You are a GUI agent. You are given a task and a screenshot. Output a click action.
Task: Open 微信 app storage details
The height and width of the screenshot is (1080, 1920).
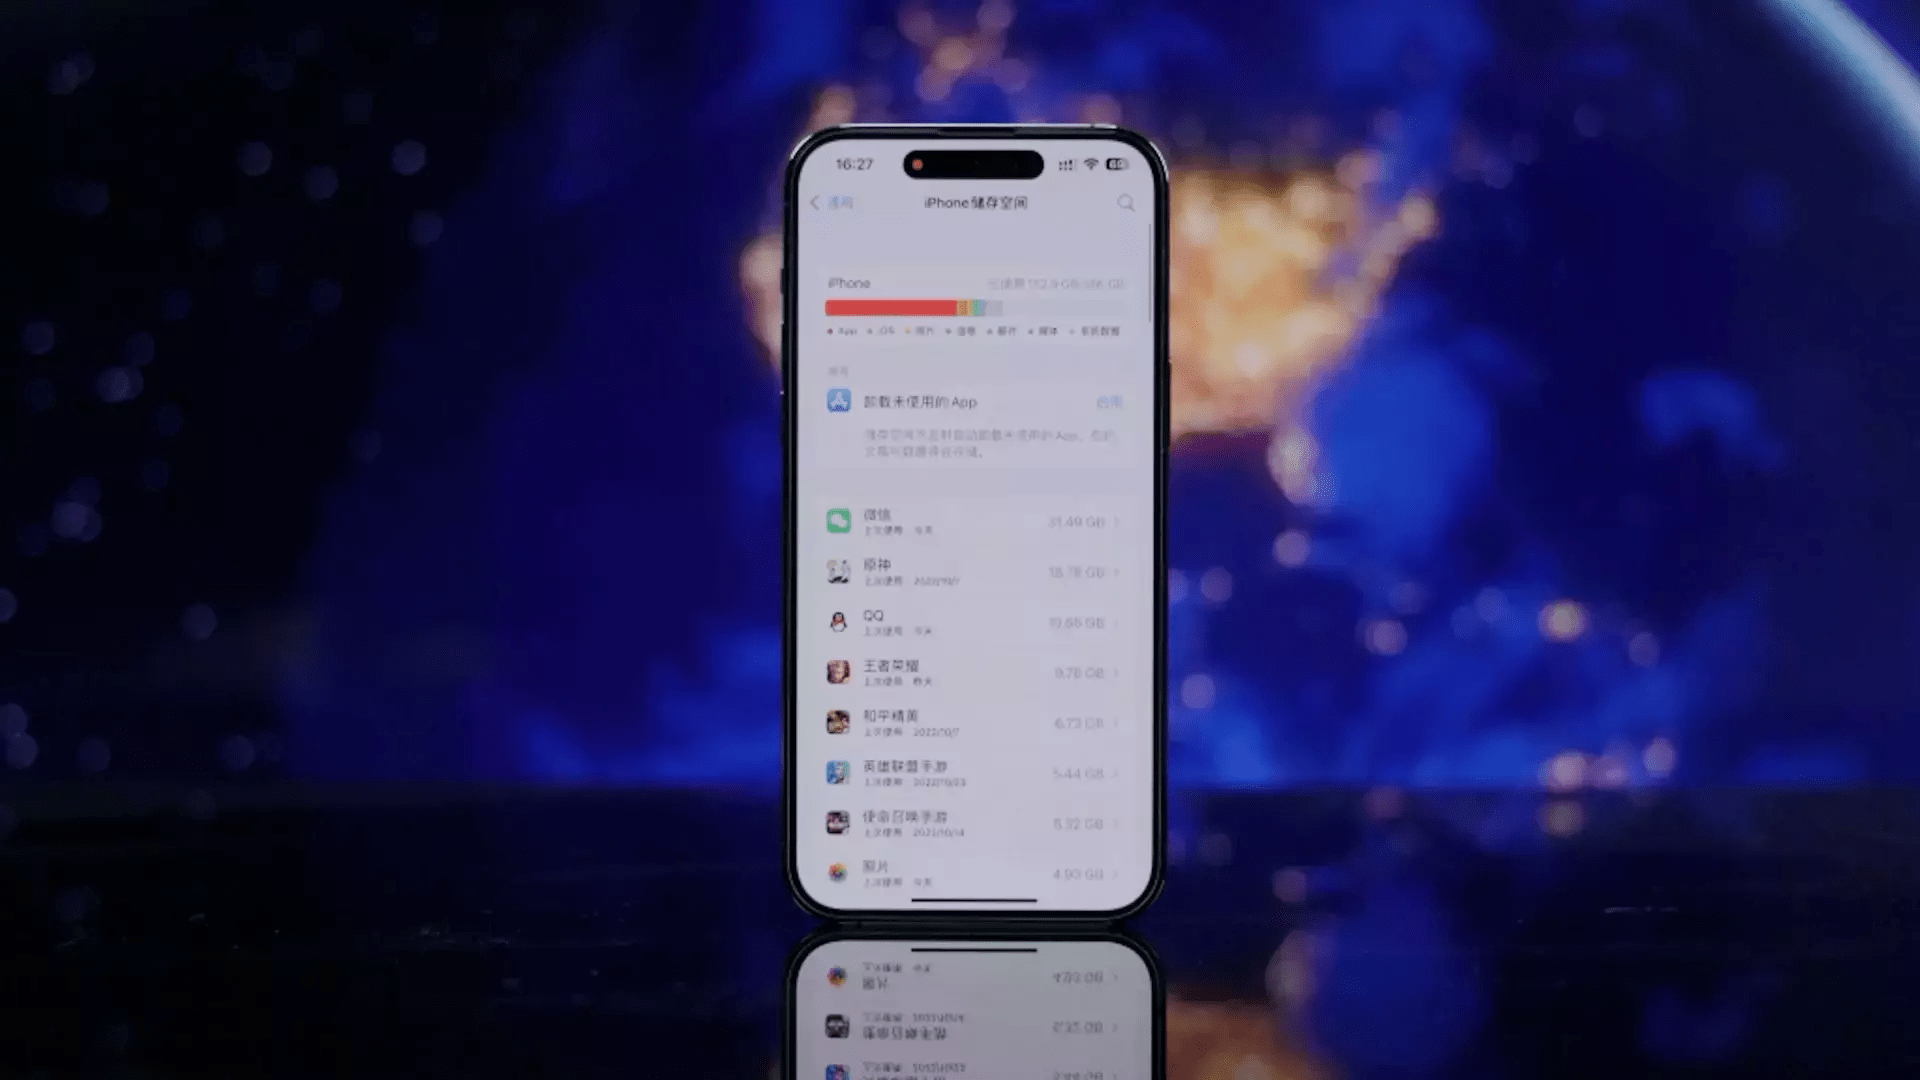973,521
